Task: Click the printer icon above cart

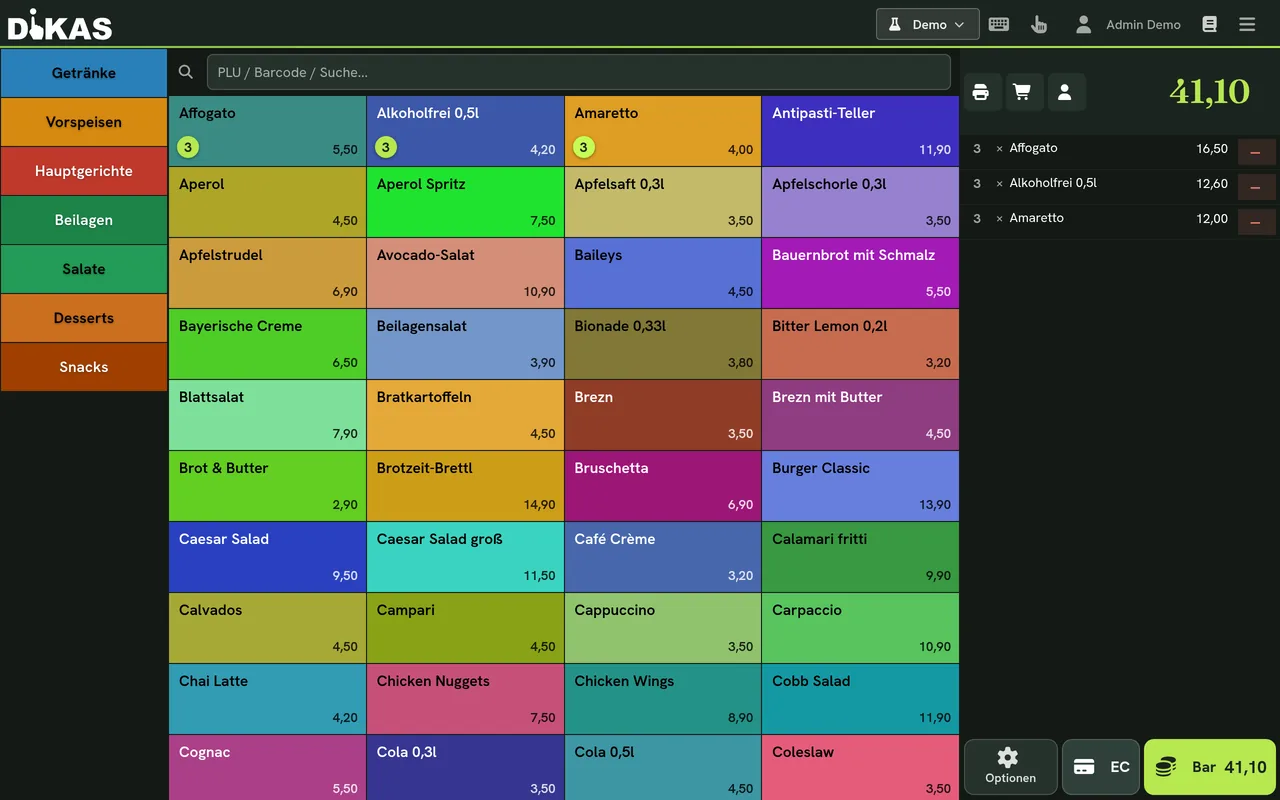Action: 980,92
